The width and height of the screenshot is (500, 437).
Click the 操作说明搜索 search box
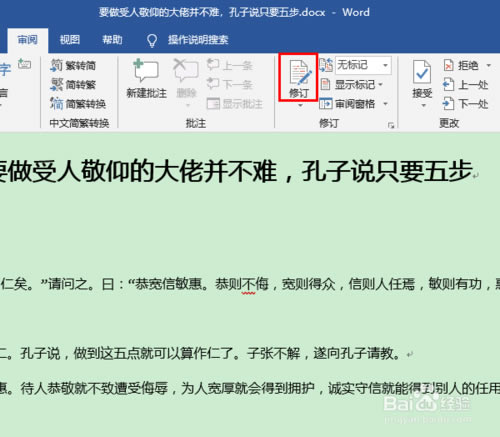[198, 40]
